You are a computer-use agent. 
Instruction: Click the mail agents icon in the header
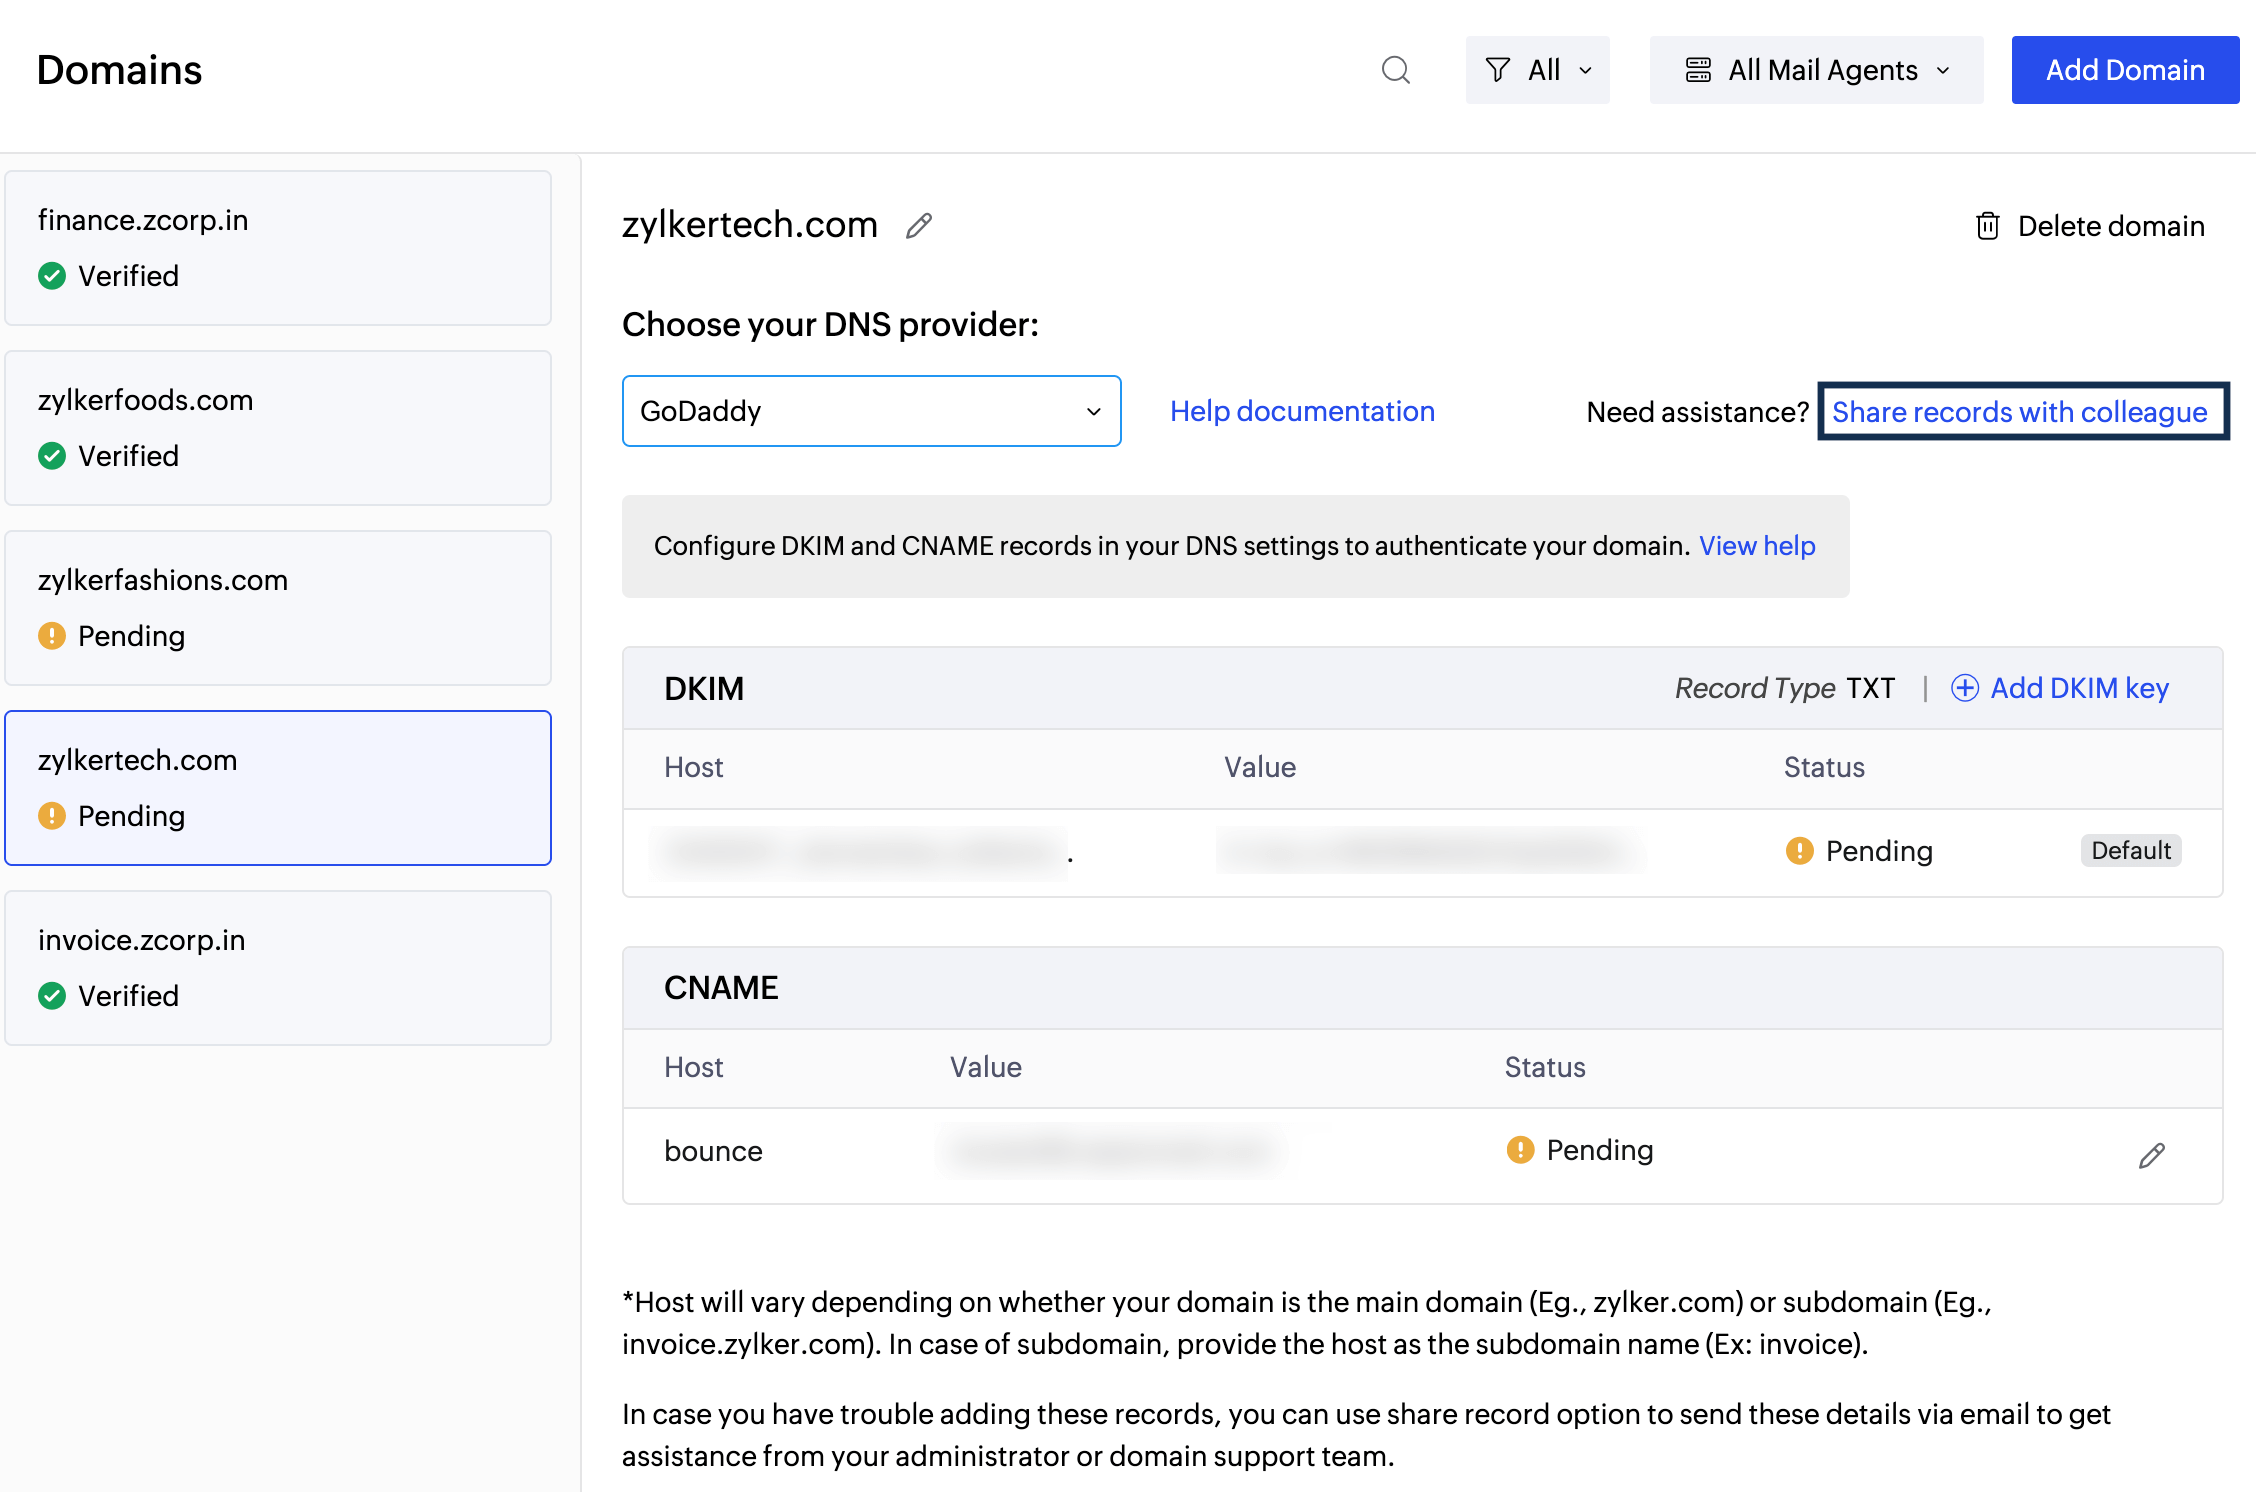coord(1698,70)
